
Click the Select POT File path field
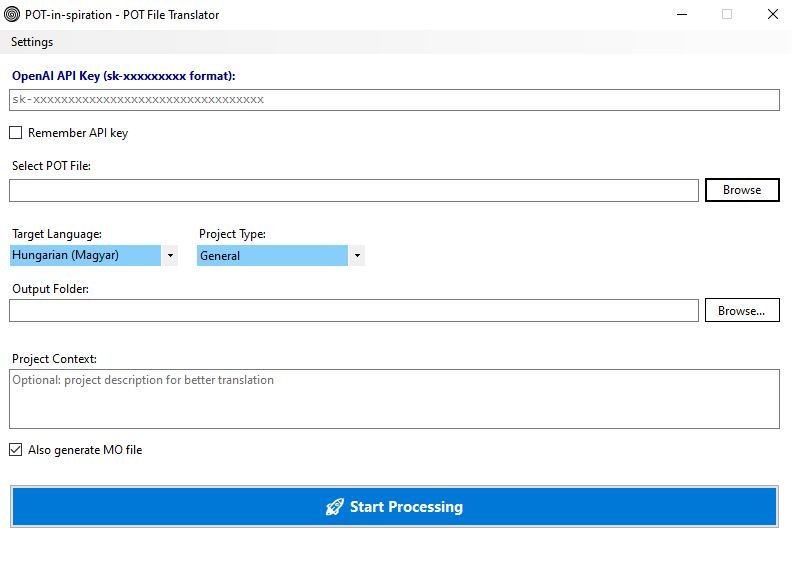click(x=353, y=190)
